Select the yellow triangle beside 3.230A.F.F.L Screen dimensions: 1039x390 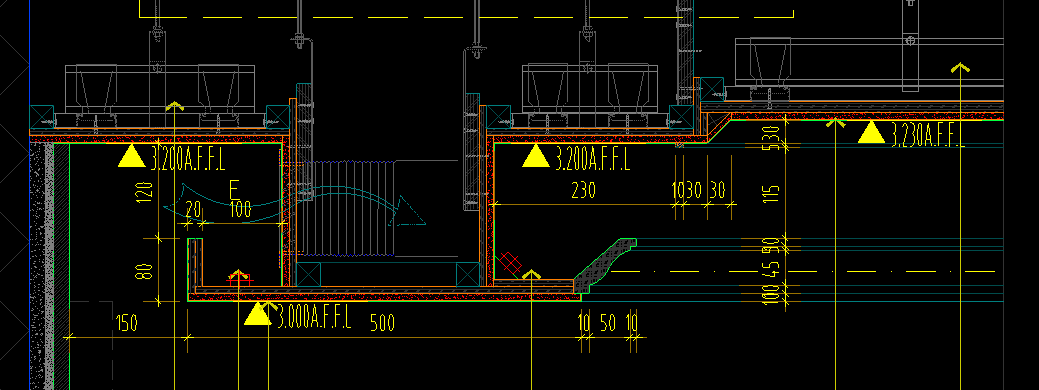pyautogui.click(x=871, y=132)
